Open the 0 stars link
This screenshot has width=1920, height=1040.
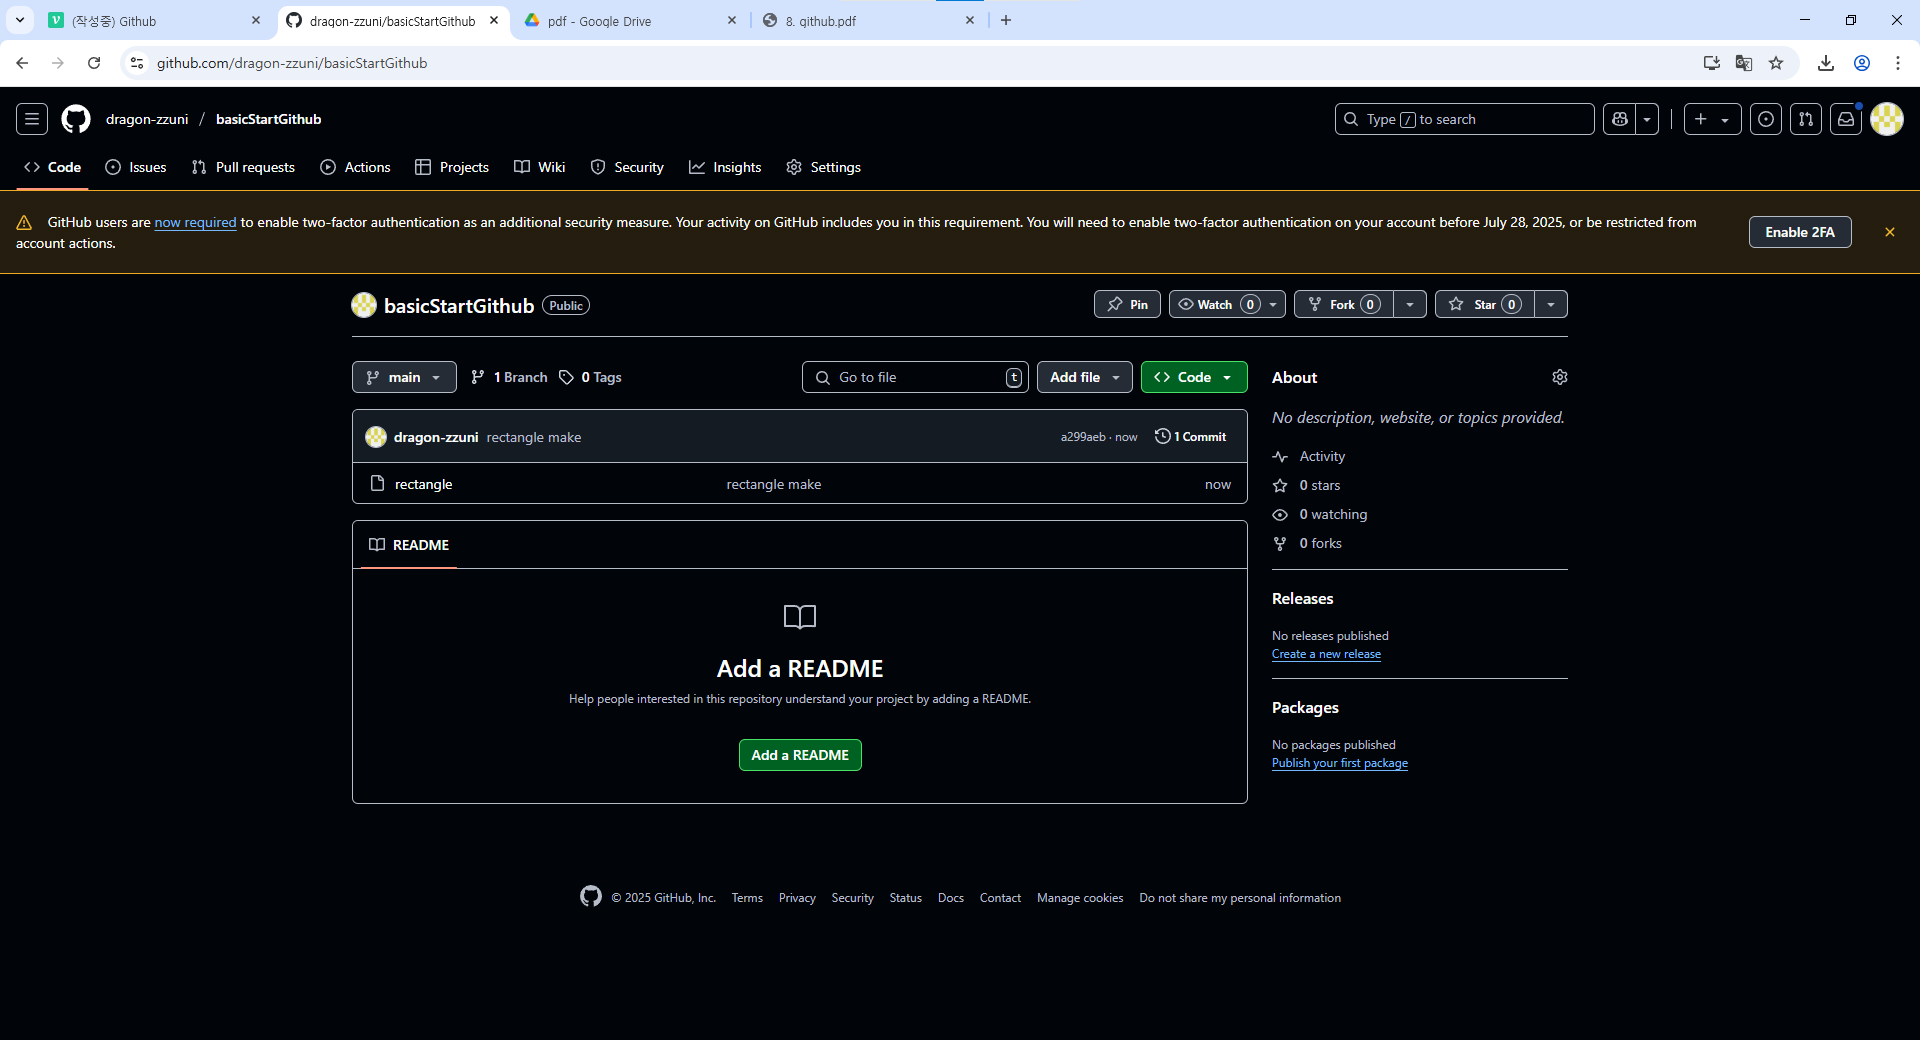pyautogui.click(x=1308, y=485)
